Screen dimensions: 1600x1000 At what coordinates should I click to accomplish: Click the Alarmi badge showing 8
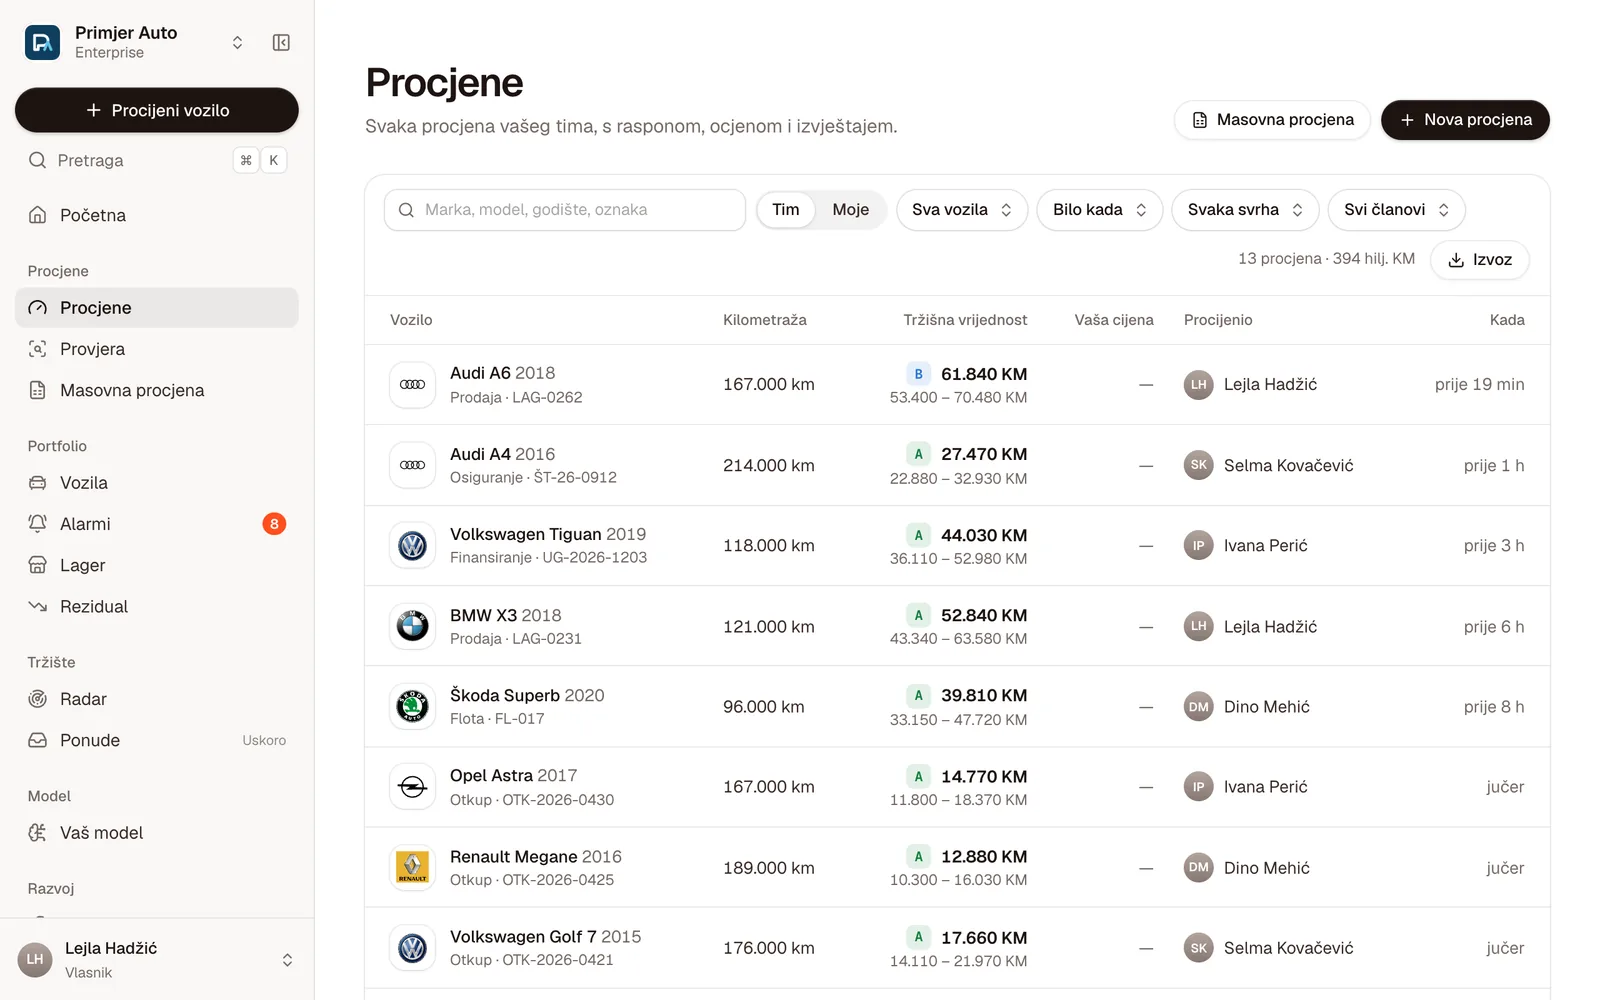pos(274,524)
